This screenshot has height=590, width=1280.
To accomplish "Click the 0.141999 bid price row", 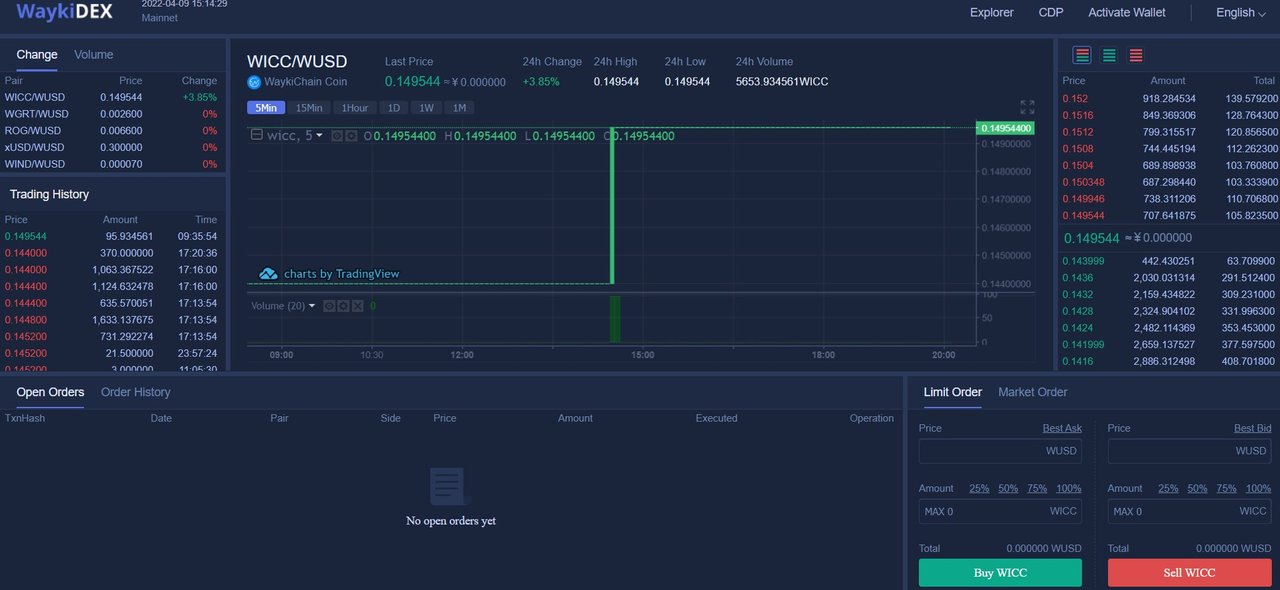I will coord(1169,344).
